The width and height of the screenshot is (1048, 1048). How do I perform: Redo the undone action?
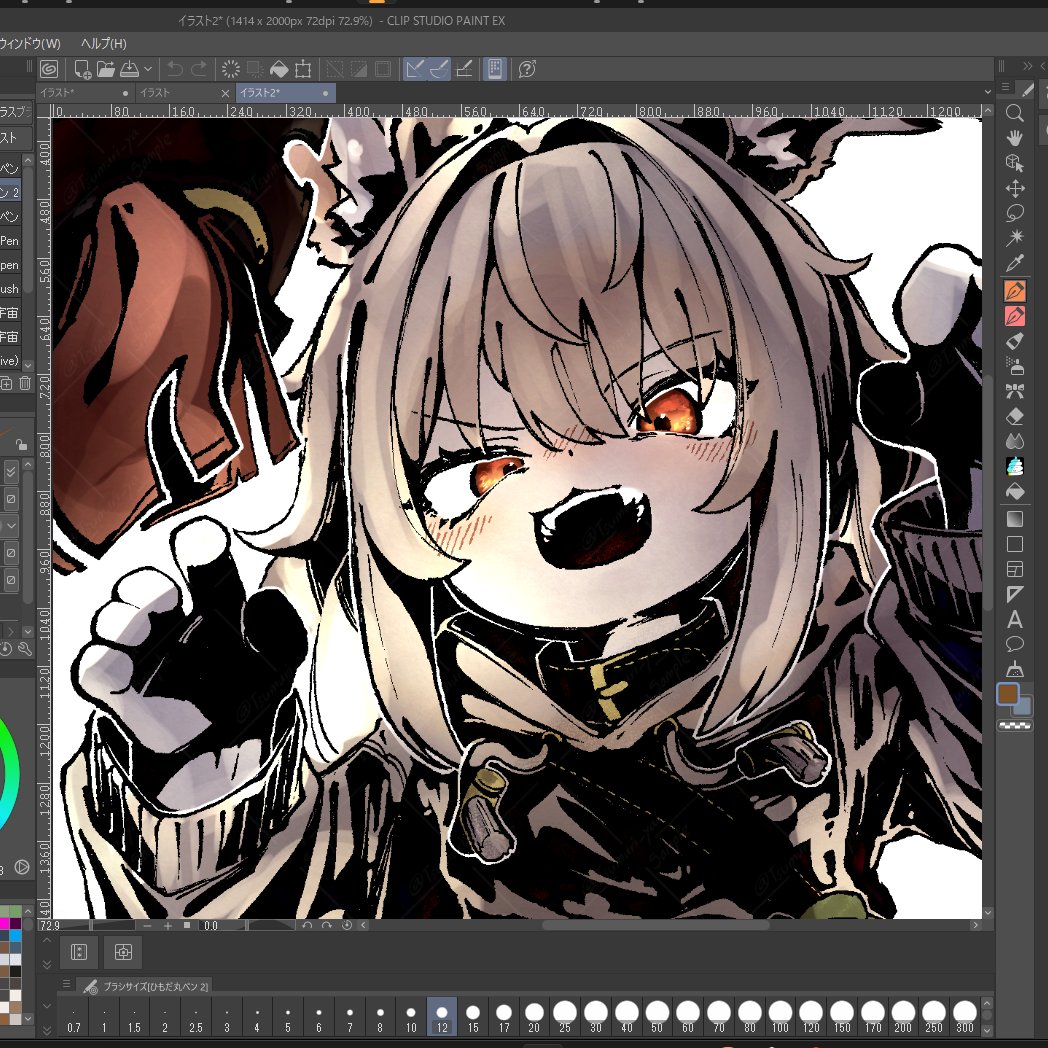point(199,69)
